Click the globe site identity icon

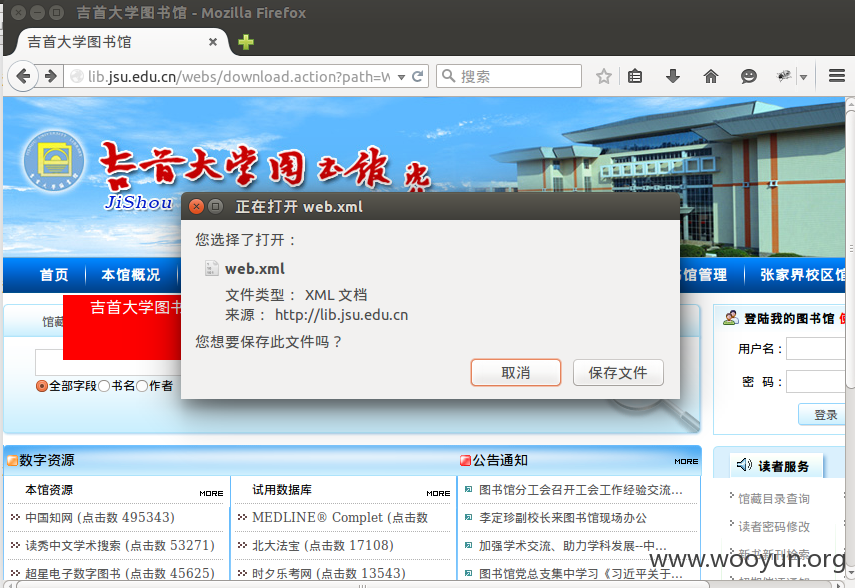[x=77, y=76]
